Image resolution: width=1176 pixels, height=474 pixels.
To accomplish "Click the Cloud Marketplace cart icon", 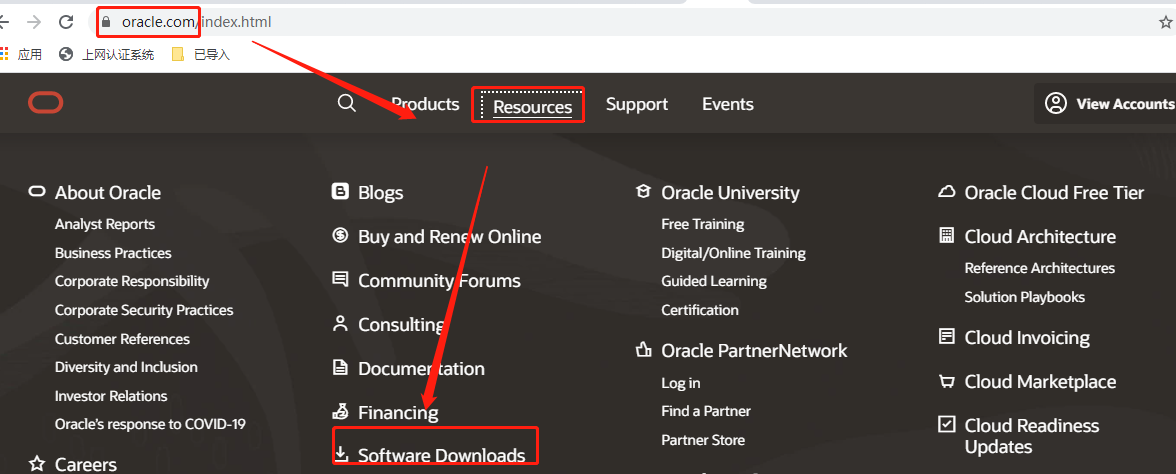I will click(946, 382).
